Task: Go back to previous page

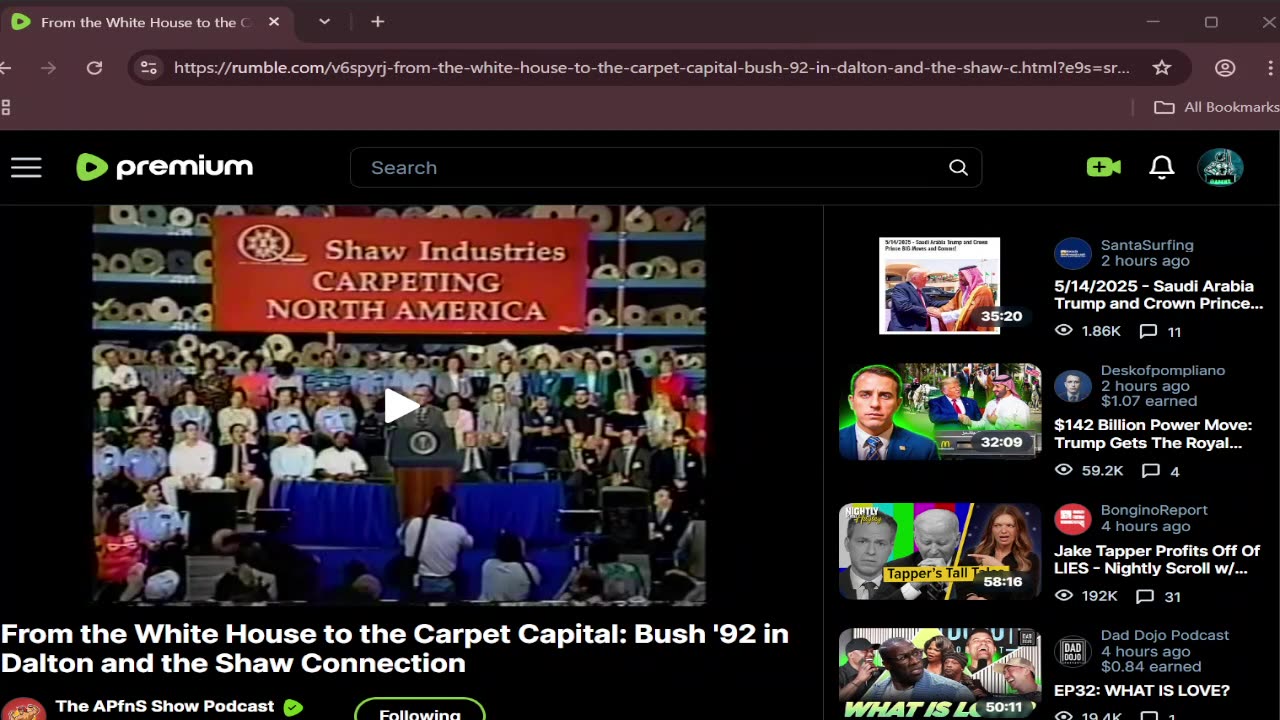Action: coord(6,68)
